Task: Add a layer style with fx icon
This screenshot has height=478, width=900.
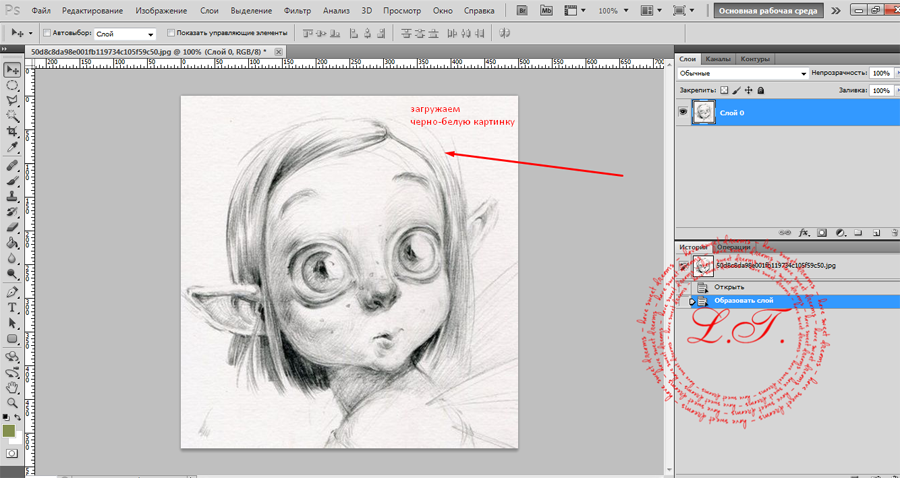Action: (804, 233)
